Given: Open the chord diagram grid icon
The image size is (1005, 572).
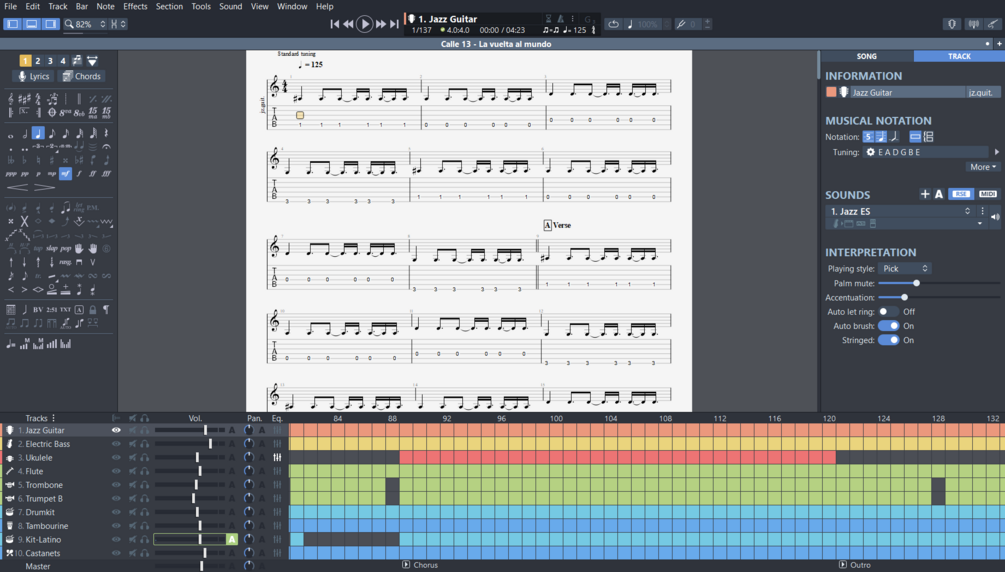Looking at the screenshot, I should [x=11, y=310].
